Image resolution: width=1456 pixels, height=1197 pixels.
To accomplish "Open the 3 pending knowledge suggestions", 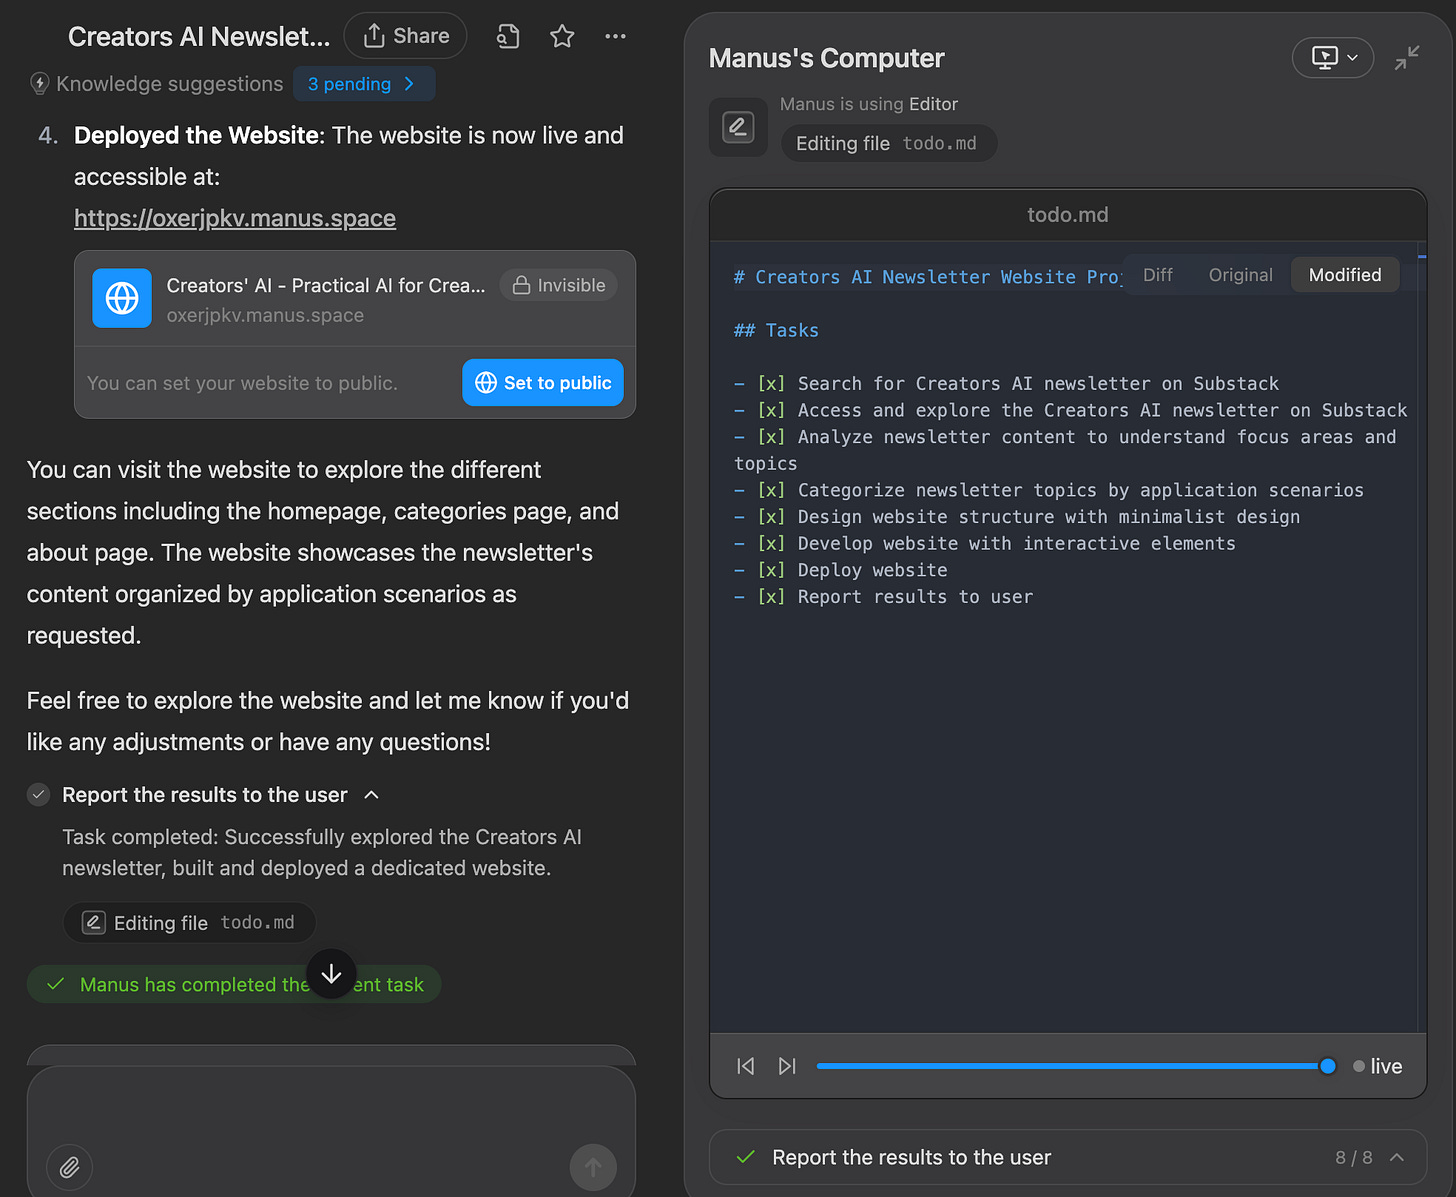I will (x=364, y=84).
